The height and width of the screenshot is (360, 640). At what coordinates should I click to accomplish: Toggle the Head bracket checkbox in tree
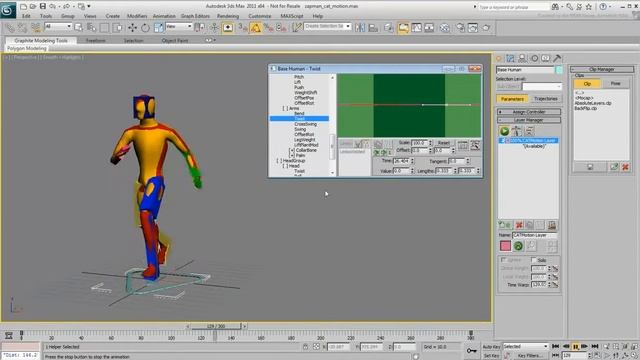click(285, 166)
